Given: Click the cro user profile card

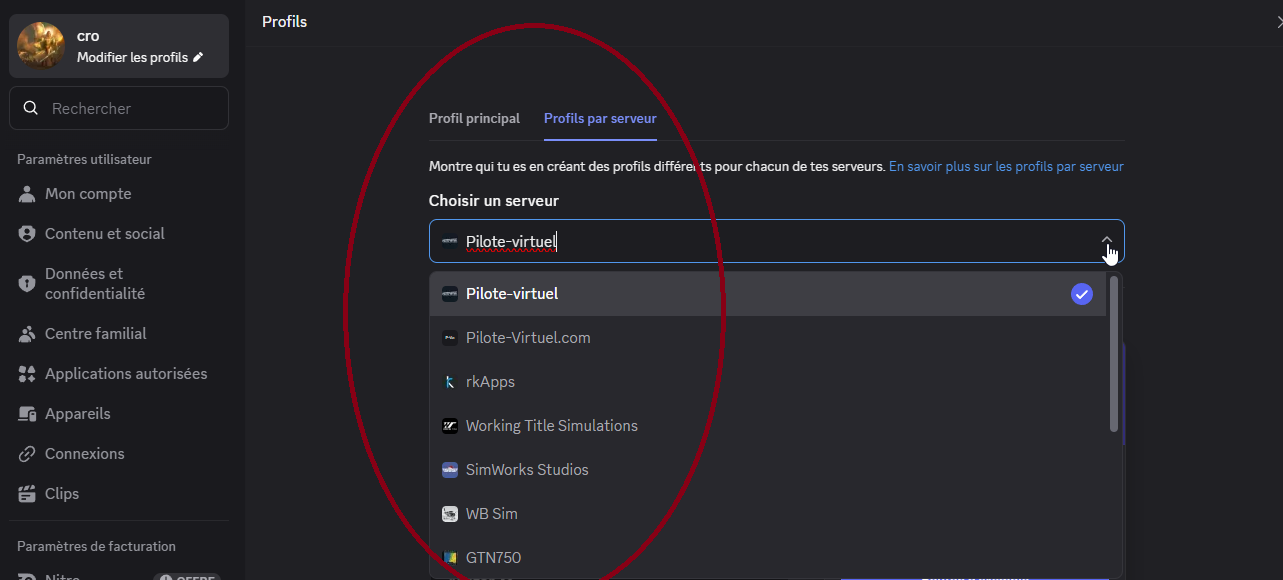Looking at the screenshot, I should pos(119,46).
